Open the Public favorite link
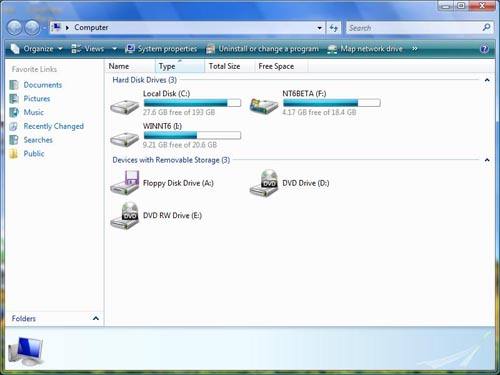Image resolution: width=500 pixels, height=375 pixels. (x=34, y=154)
